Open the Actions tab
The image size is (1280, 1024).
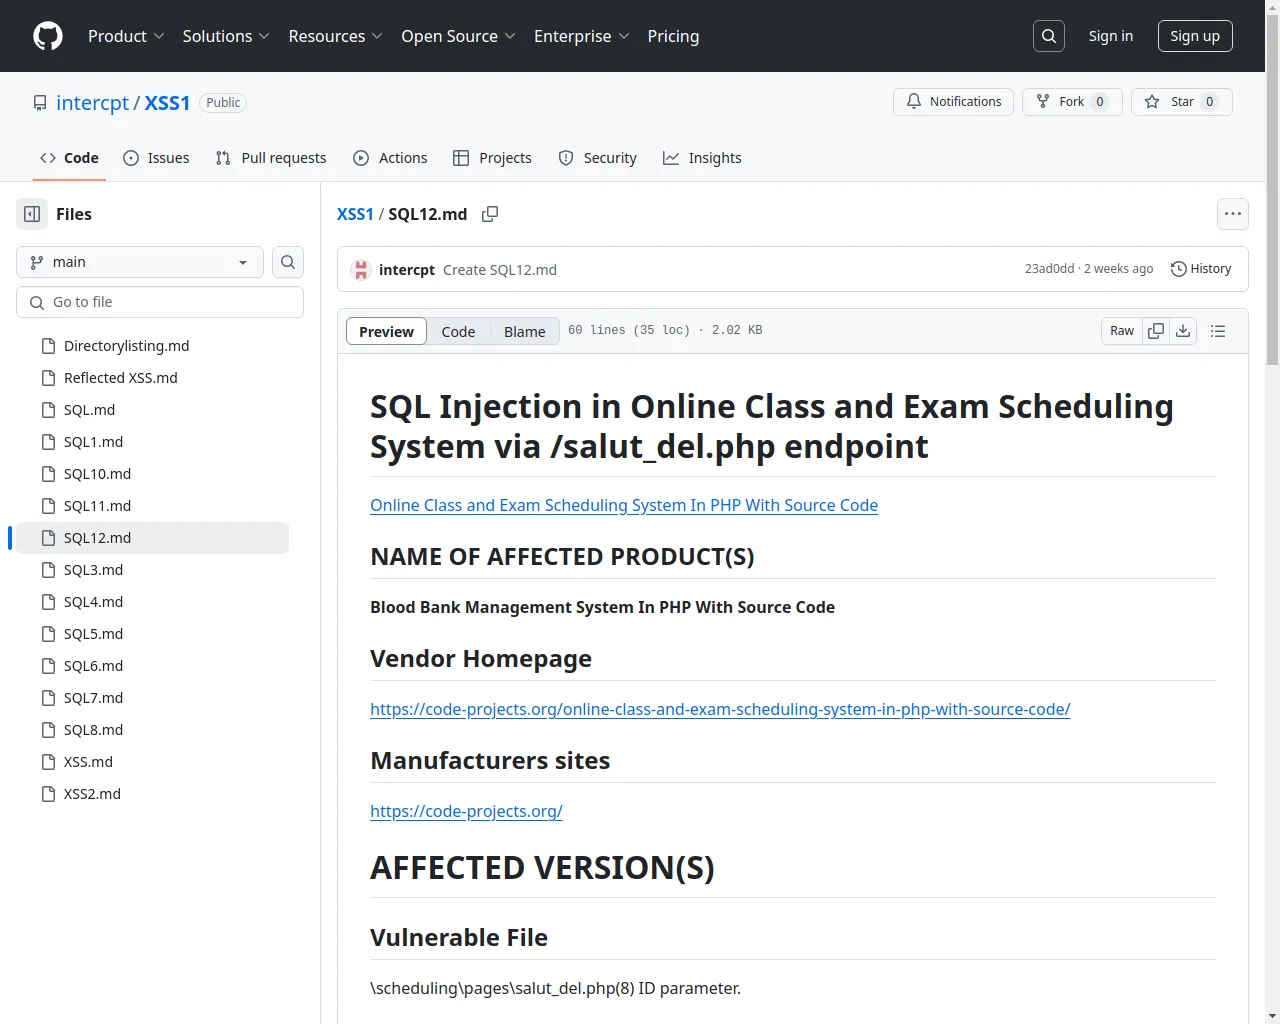[x=390, y=158]
